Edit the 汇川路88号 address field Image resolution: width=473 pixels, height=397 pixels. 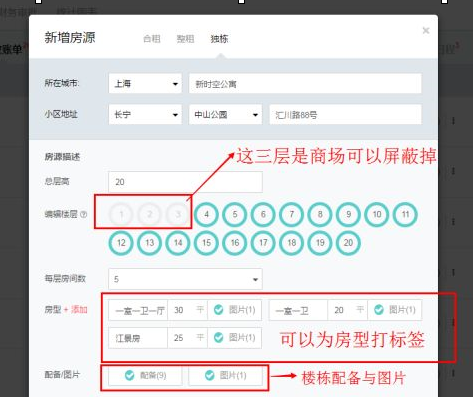345,114
